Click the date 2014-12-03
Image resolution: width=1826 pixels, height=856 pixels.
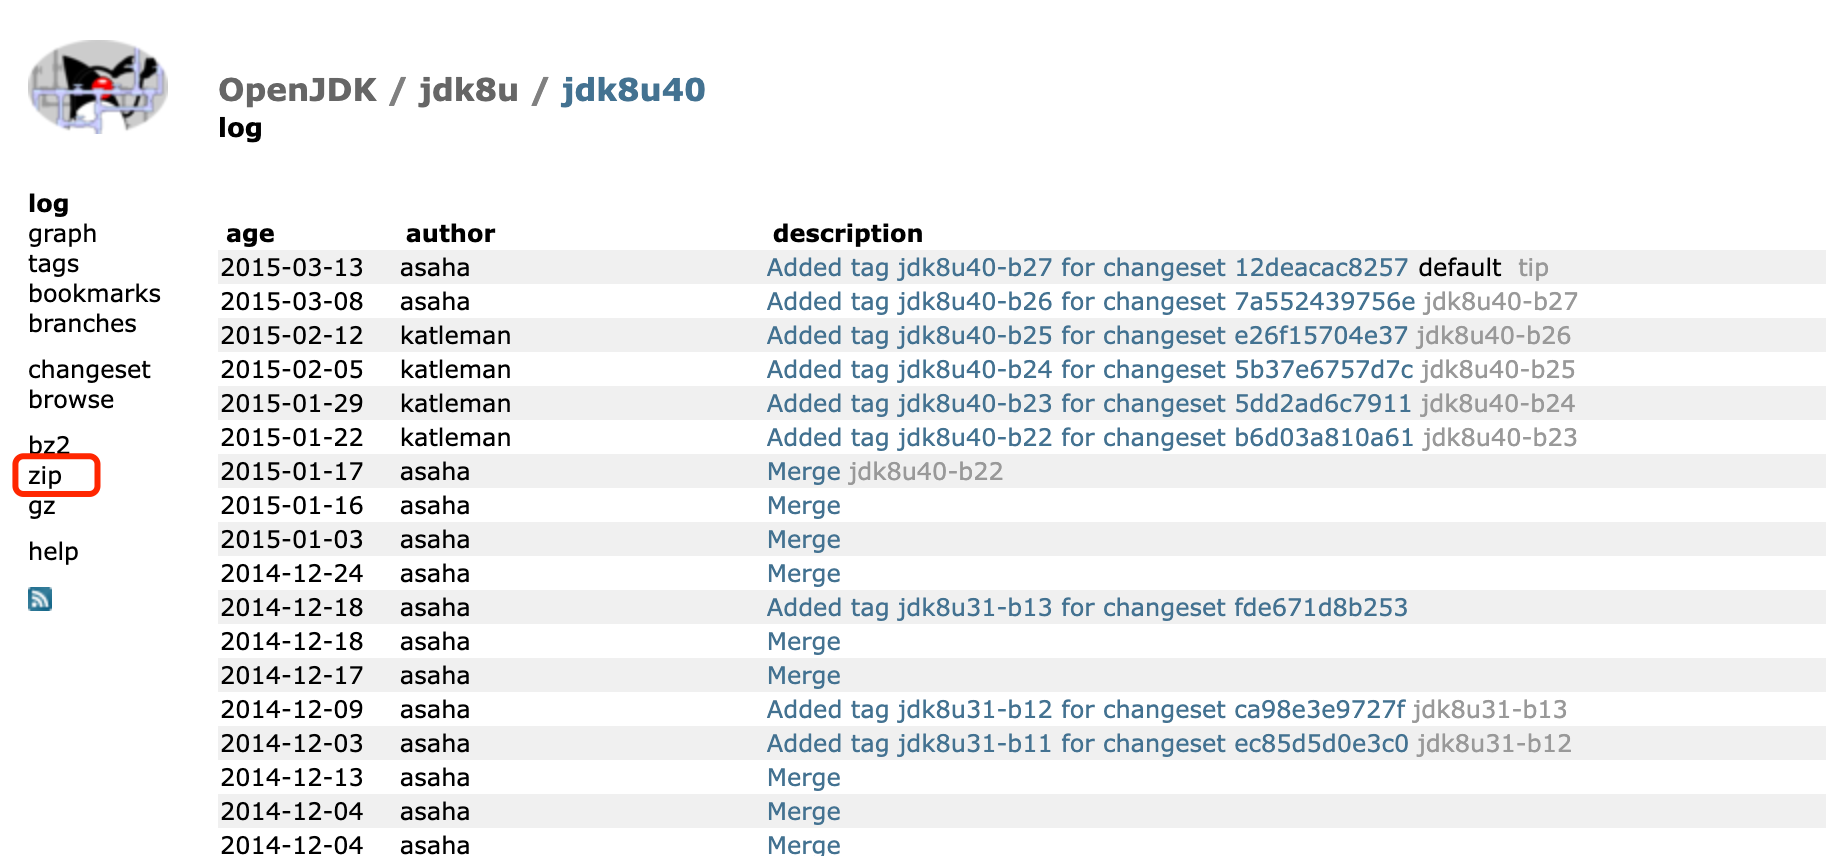click(292, 744)
